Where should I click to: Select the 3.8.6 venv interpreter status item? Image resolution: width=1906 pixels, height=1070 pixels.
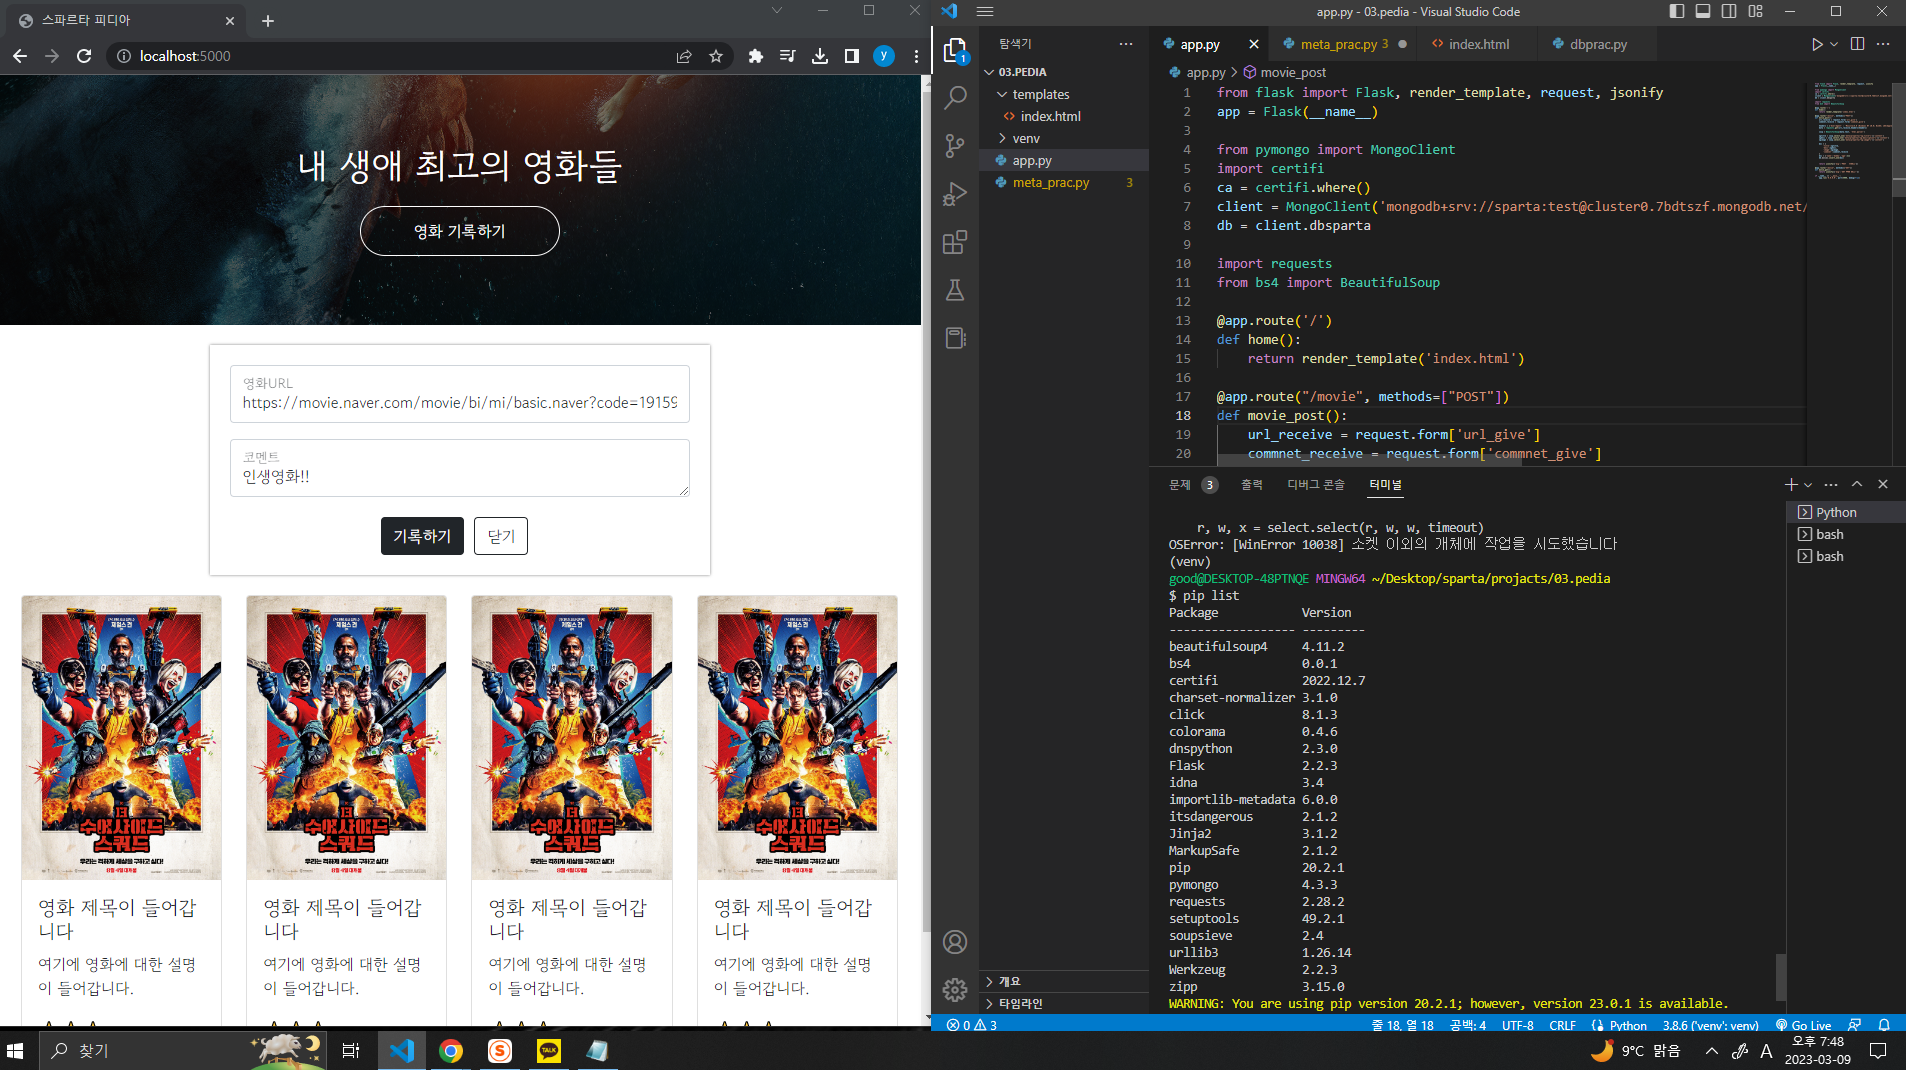[1710, 1025]
